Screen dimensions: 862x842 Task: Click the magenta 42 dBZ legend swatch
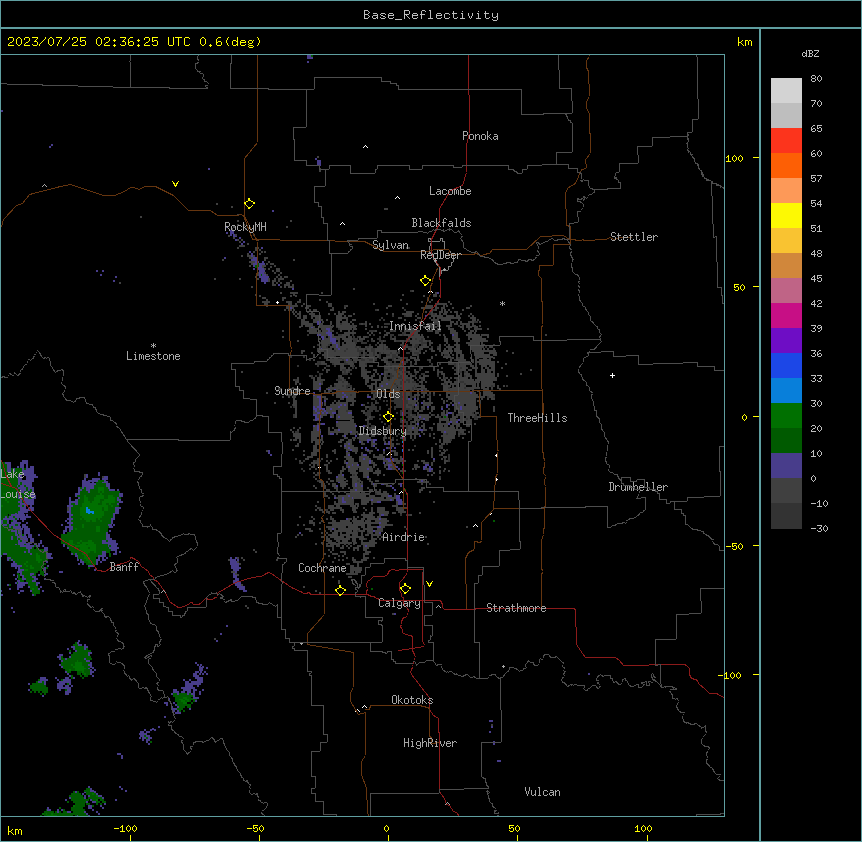(786, 315)
